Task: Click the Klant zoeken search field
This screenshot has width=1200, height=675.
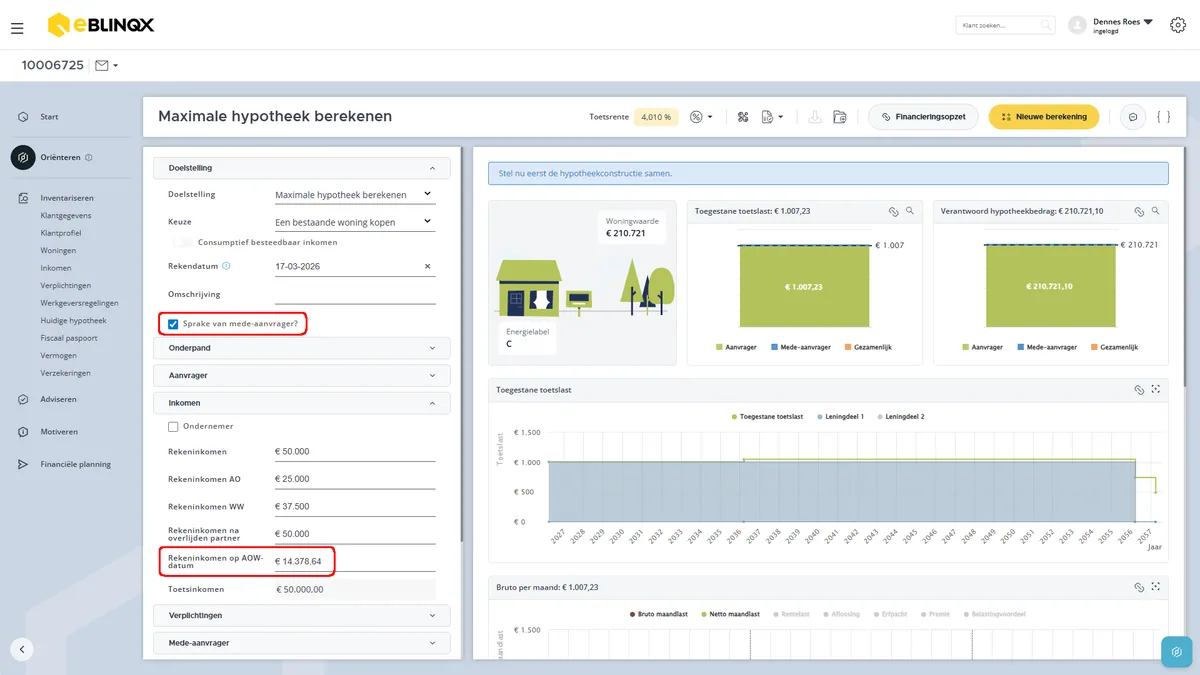Action: 1005,25
